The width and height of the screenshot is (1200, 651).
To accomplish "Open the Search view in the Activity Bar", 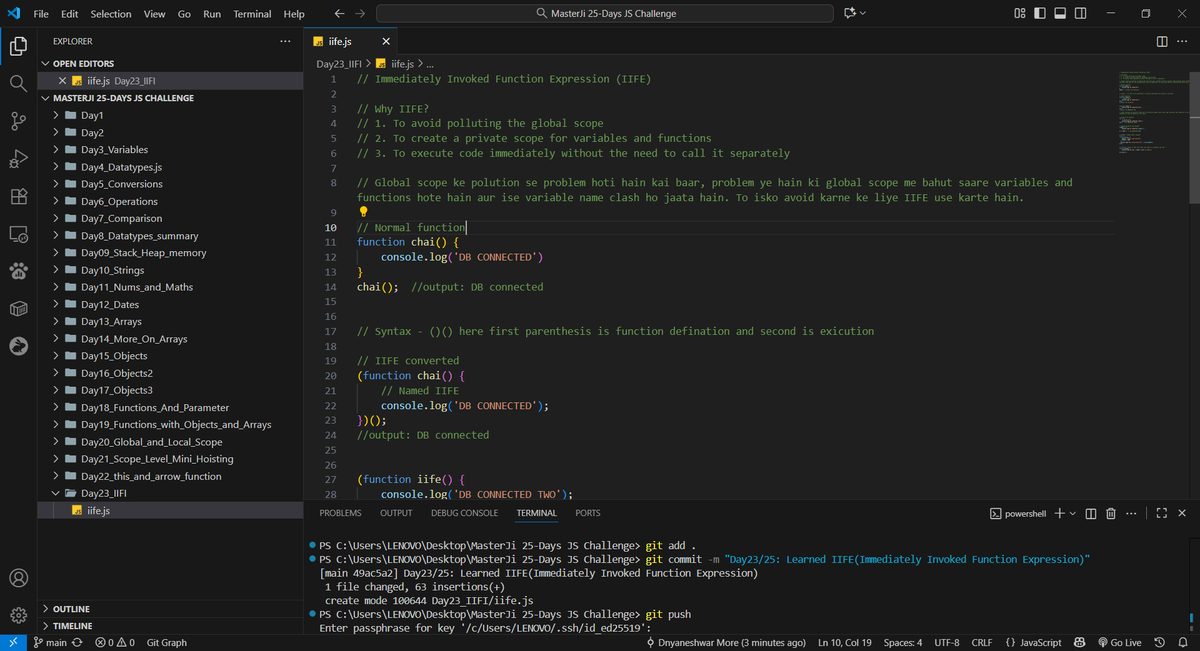I will pos(18,83).
